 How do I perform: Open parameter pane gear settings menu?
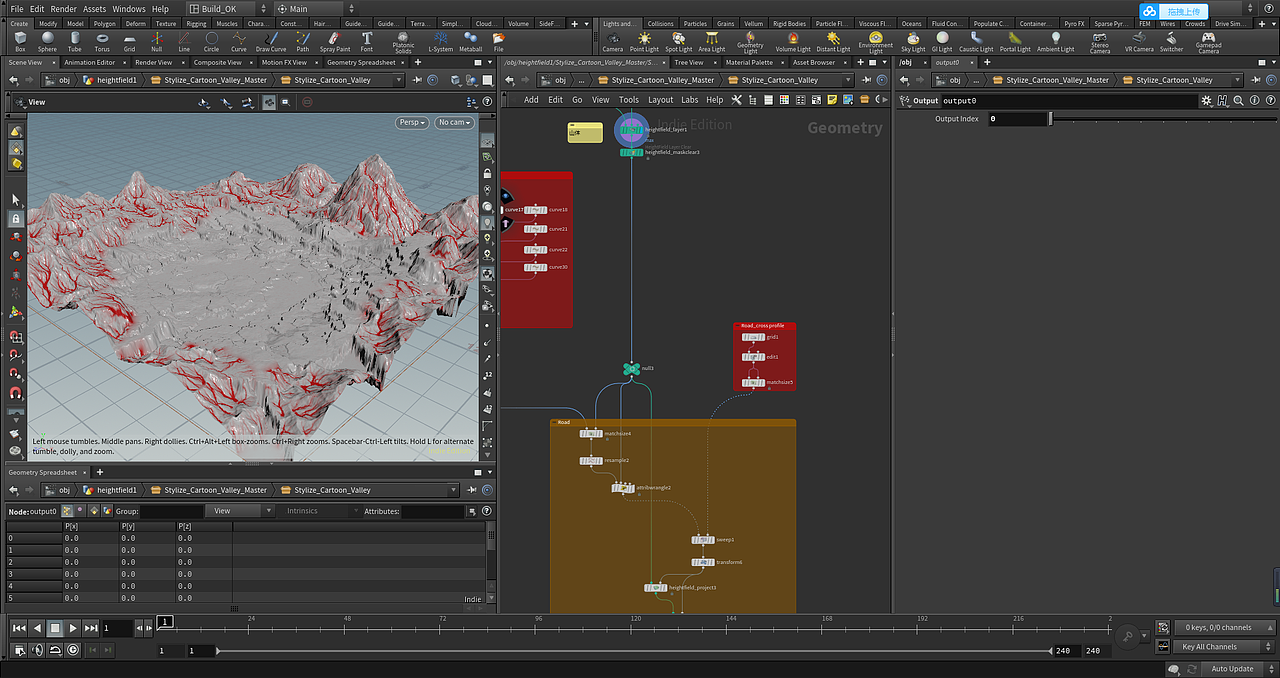1207,100
